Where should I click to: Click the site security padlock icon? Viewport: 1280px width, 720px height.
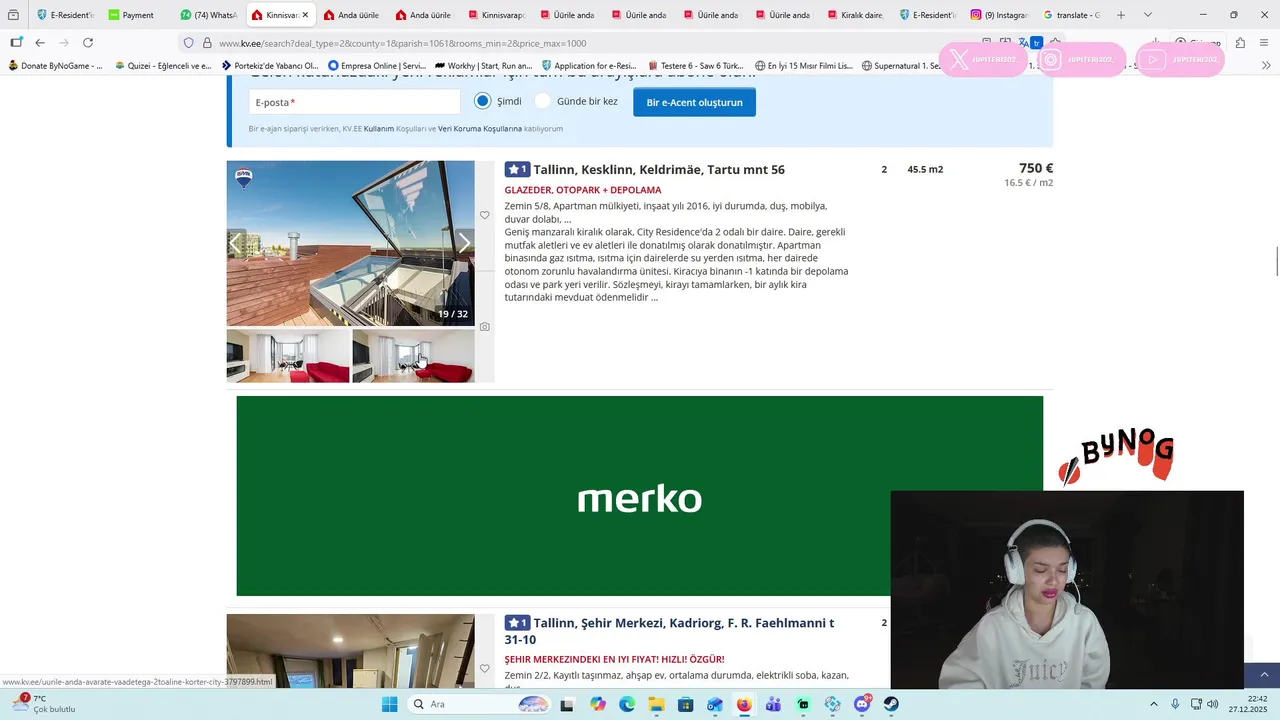[x=207, y=43]
